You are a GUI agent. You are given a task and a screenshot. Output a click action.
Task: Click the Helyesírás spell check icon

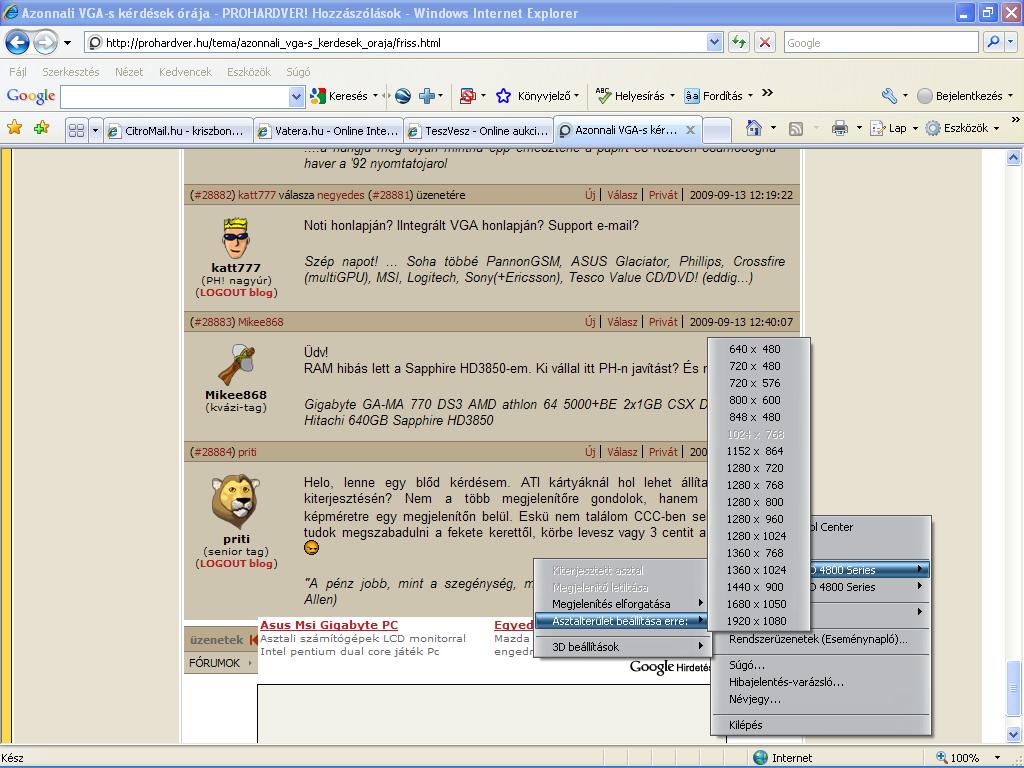[x=603, y=95]
